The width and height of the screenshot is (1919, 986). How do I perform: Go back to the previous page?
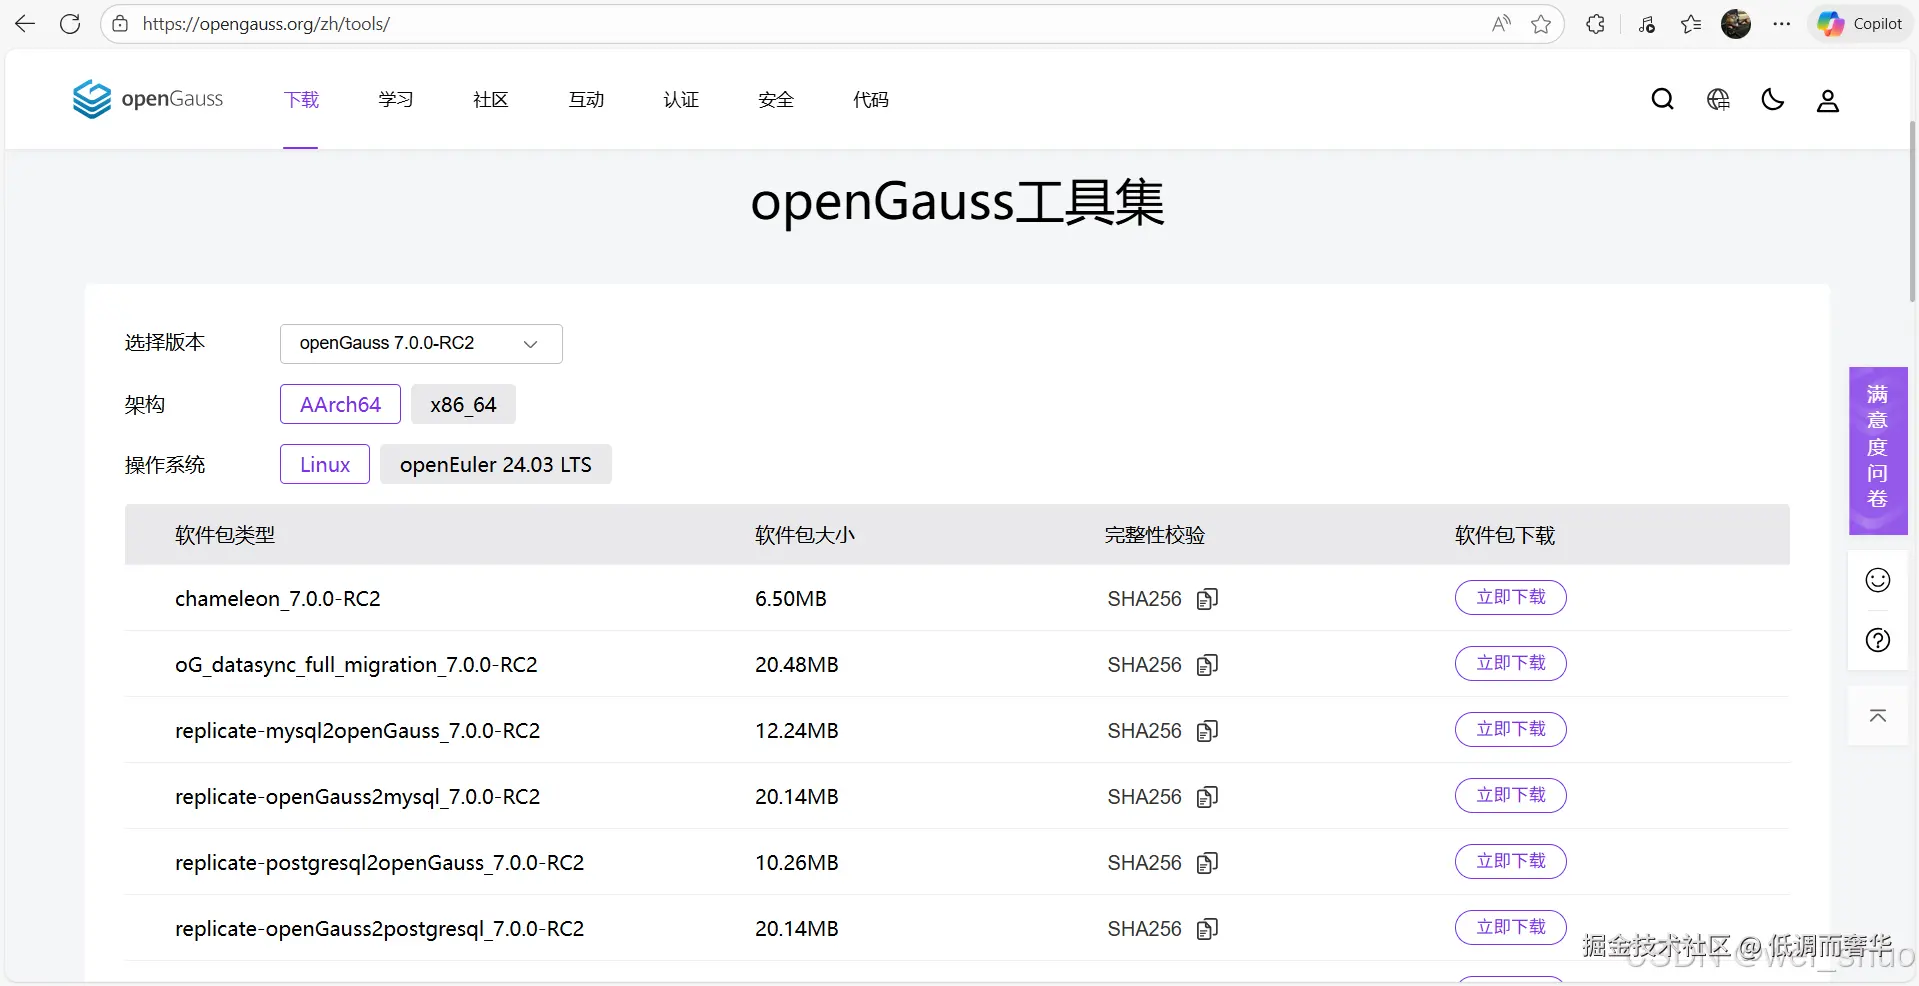click(25, 24)
